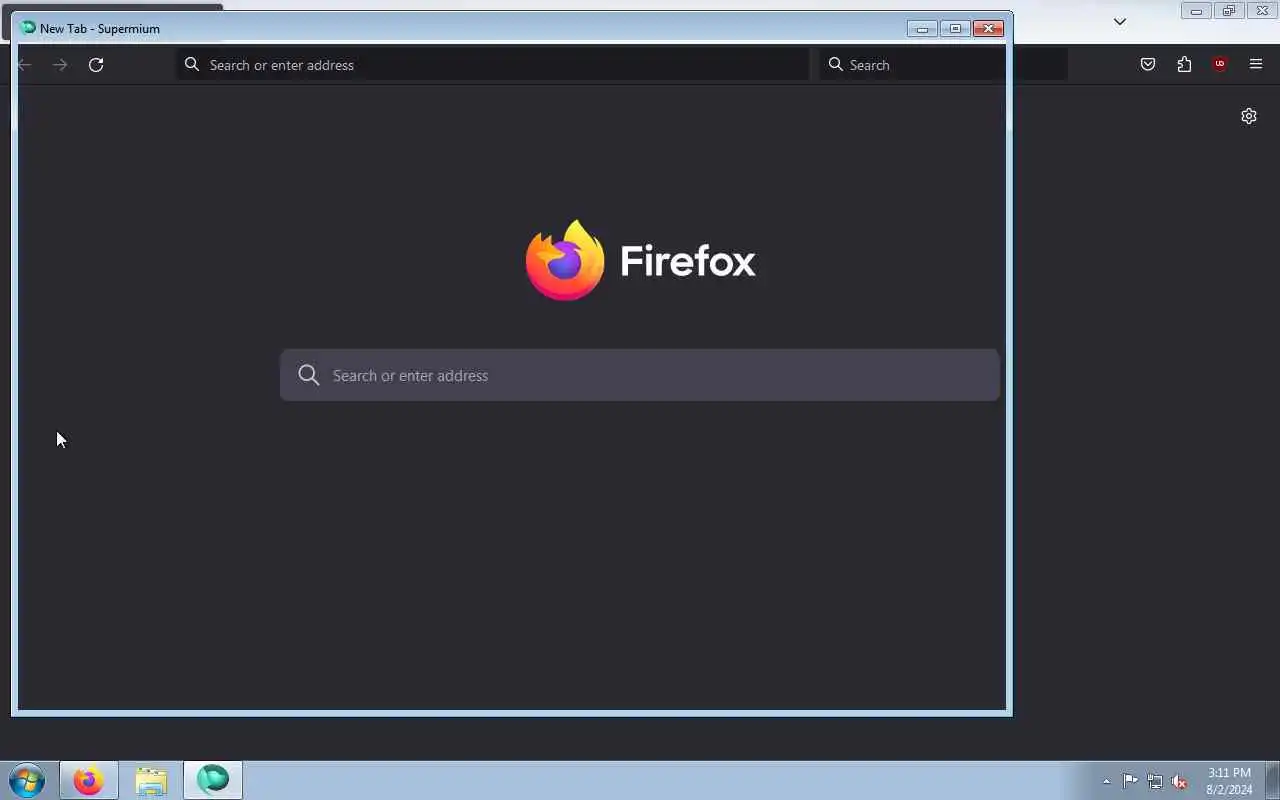Screen dimensions: 1280x800
Task: Switch to Firefox in the taskbar
Action: pos(89,780)
